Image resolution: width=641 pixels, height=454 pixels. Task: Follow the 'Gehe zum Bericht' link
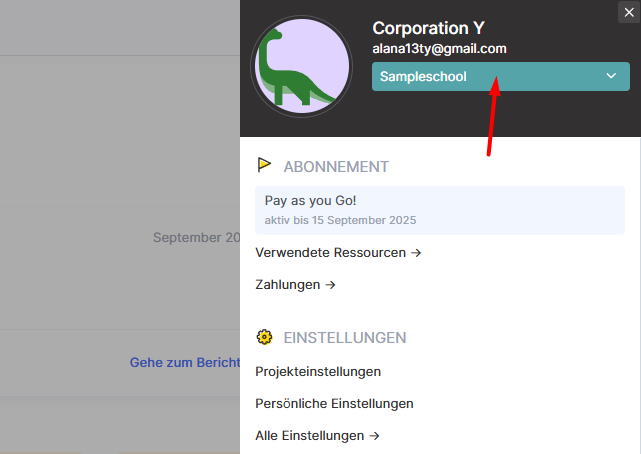click(185, 362)
